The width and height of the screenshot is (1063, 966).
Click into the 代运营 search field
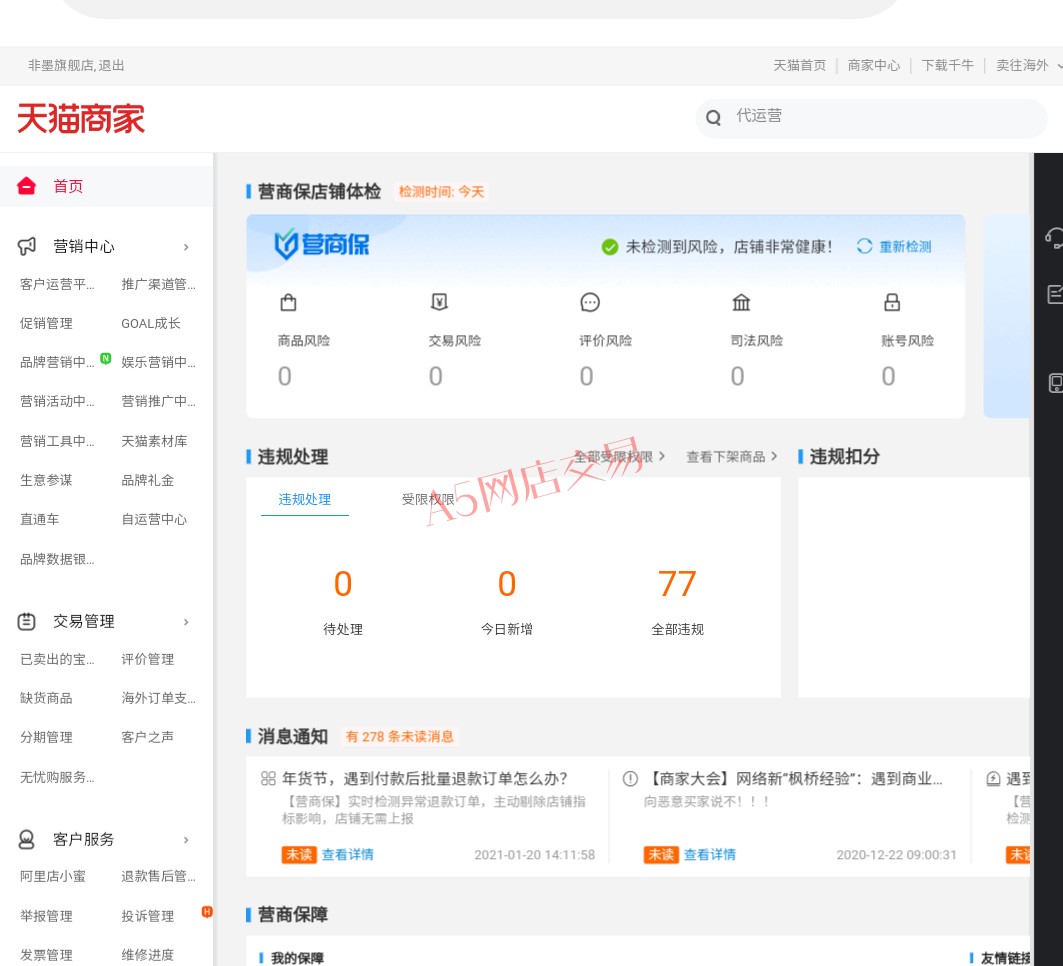871,117
